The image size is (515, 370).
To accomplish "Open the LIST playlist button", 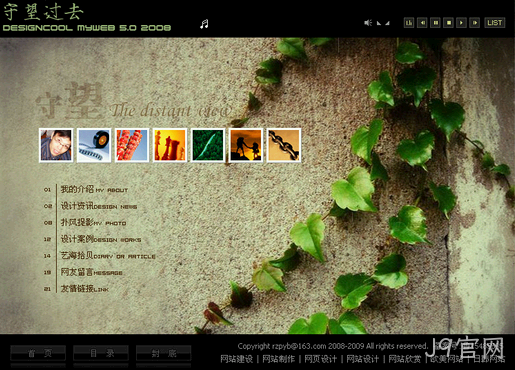I will [x=495, y=23].
